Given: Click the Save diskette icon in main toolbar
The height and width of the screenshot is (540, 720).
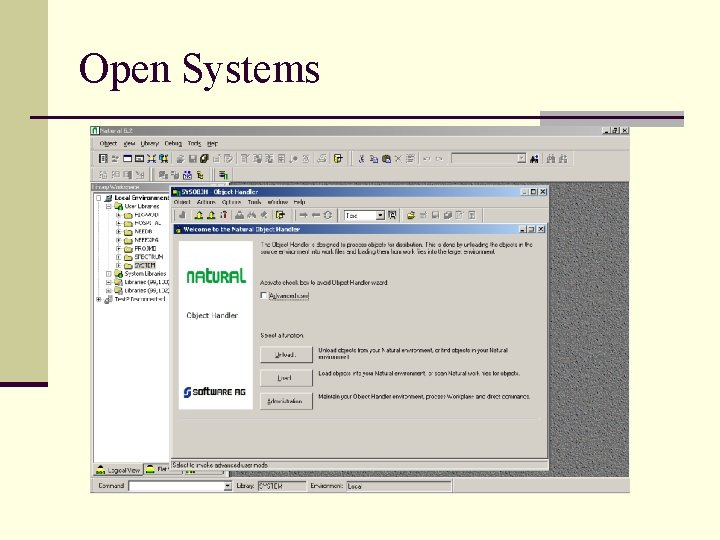Looking at the screenshot, I should pyautogui.click(x=192, y=159).
